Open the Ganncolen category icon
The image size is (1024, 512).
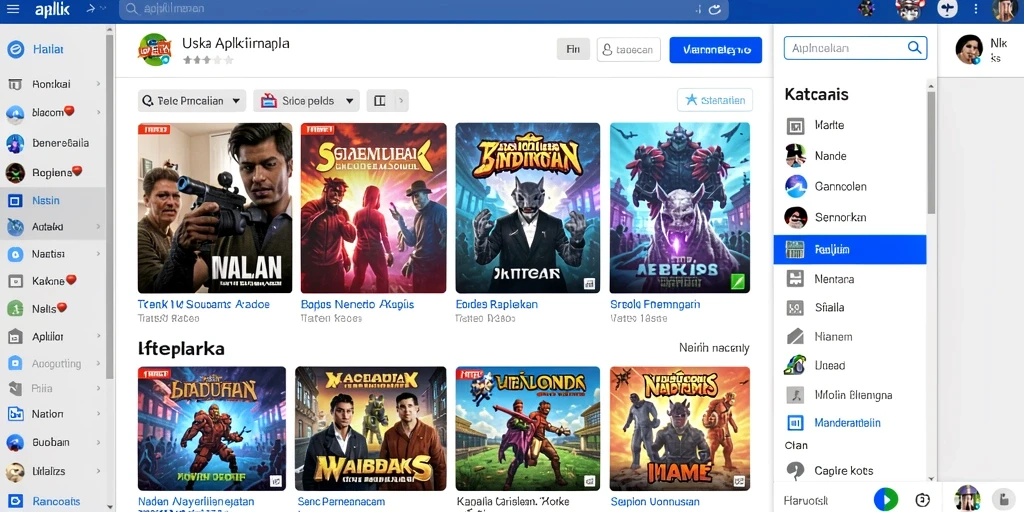click(x=795, y=186)
